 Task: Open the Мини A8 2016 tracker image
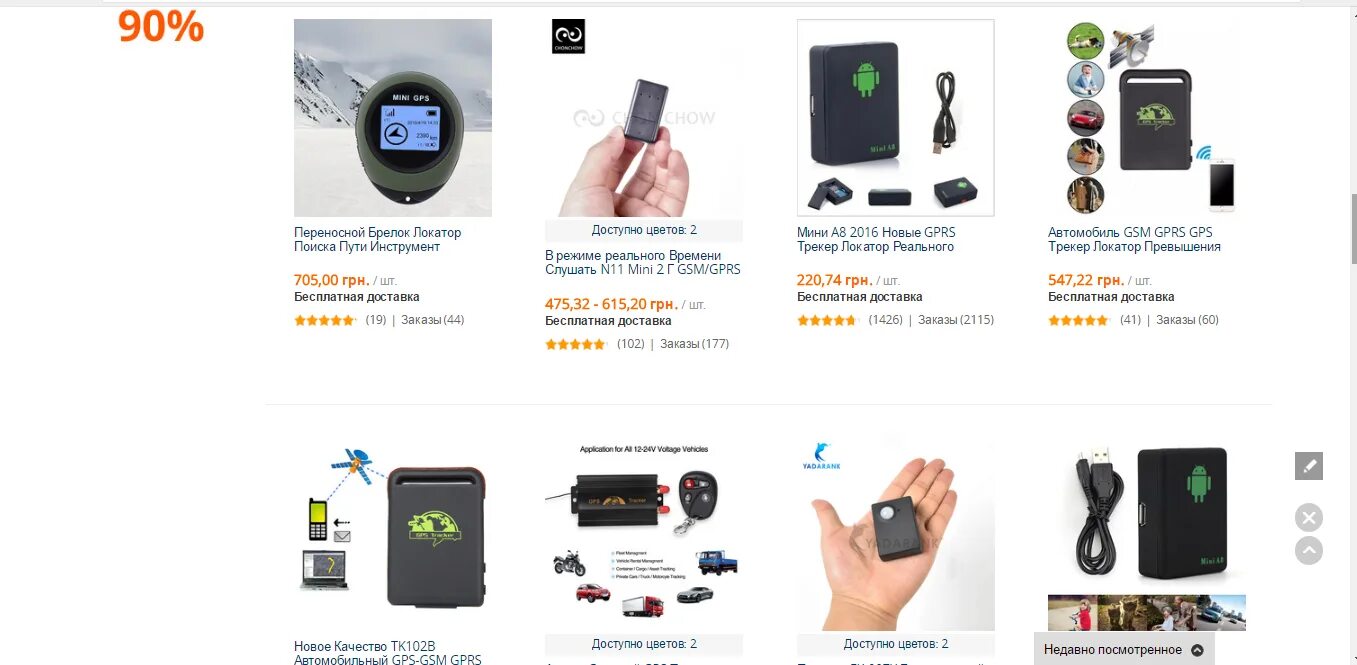pyautogui.click(x=895, y=118)
